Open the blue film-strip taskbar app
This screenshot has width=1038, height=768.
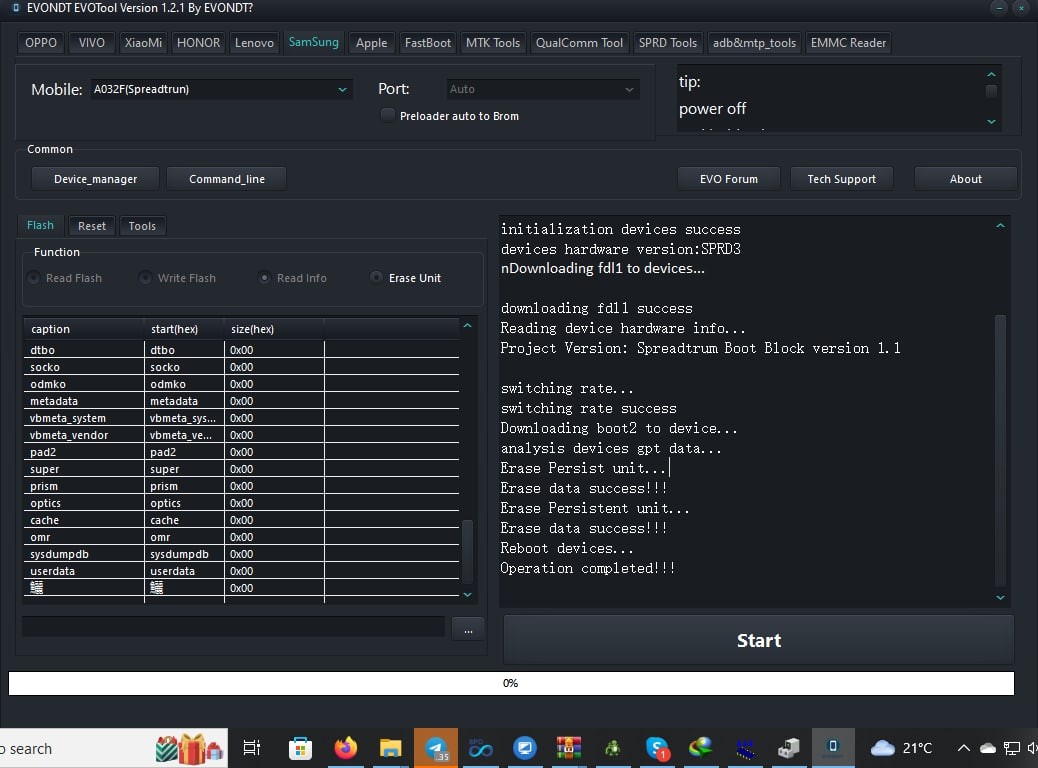coord(745,748)
